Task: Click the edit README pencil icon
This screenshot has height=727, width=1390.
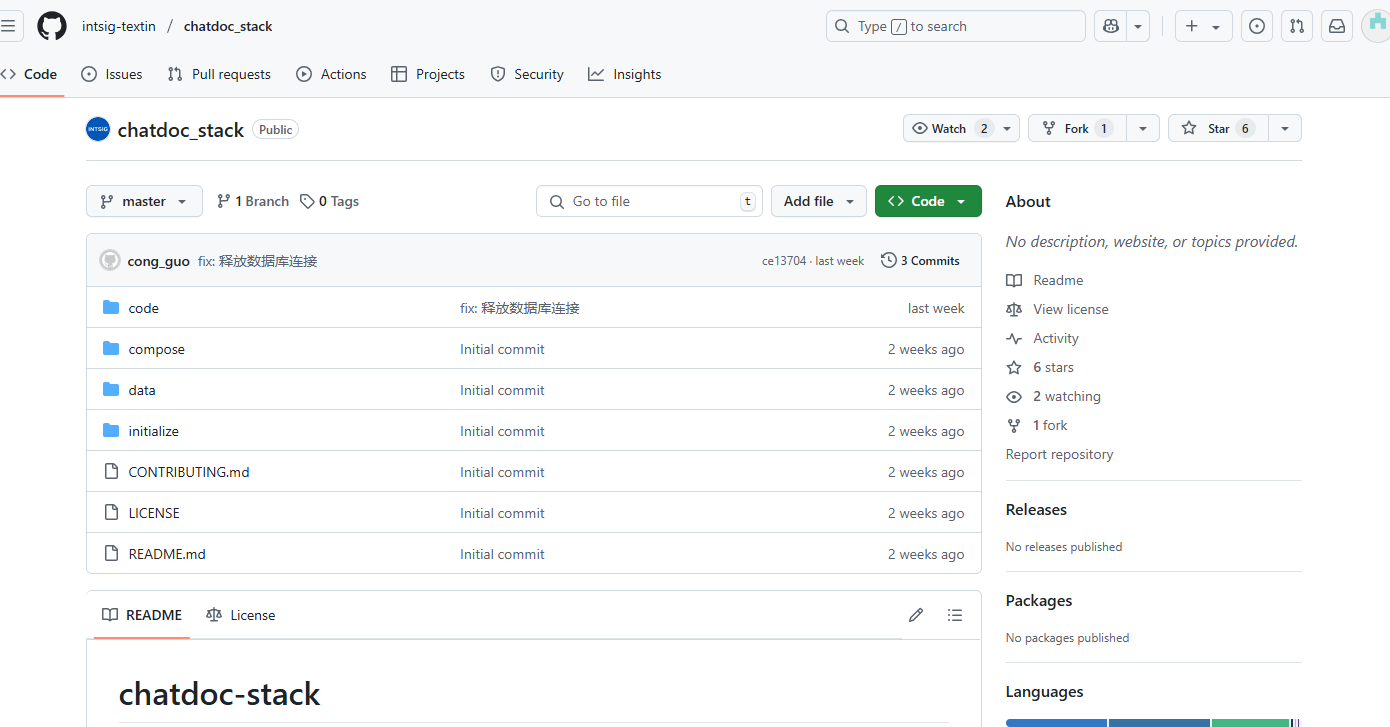Action: (x=916, y=615)
